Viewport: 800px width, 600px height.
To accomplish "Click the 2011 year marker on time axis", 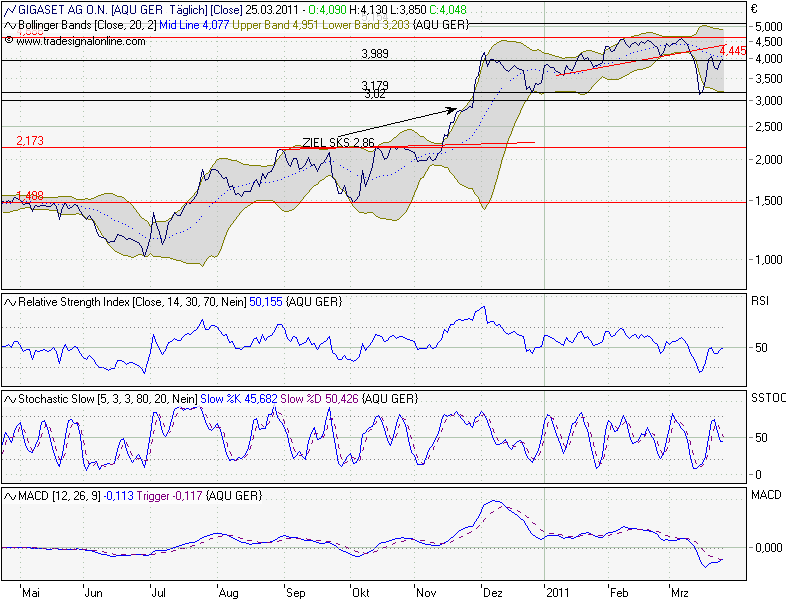I will (x=560, y=592).
